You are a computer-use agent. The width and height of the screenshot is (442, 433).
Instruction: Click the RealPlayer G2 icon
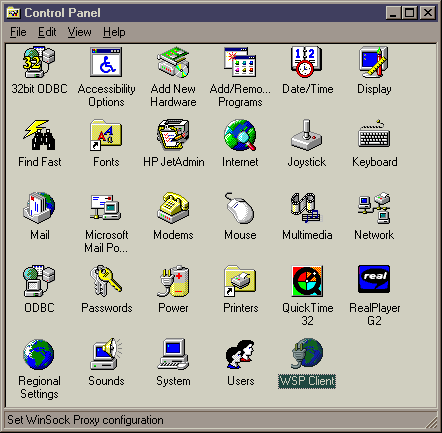[374, 279]
